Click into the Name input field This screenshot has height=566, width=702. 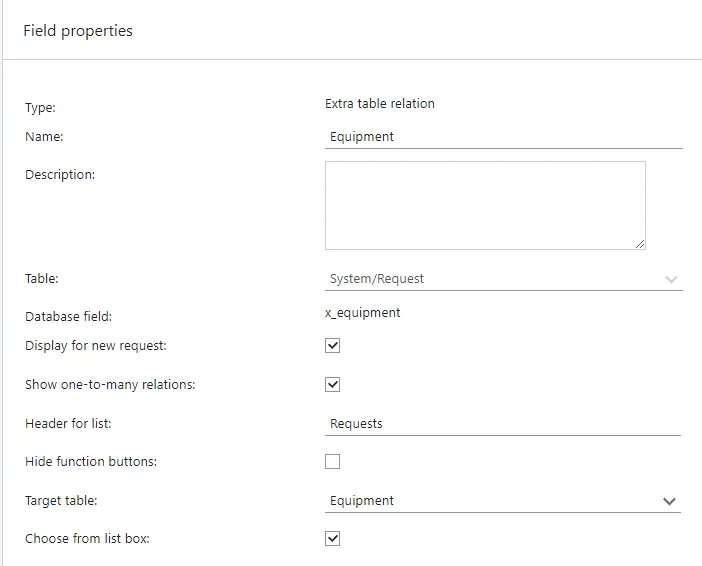pyautogui.click(x=503, y=137)
